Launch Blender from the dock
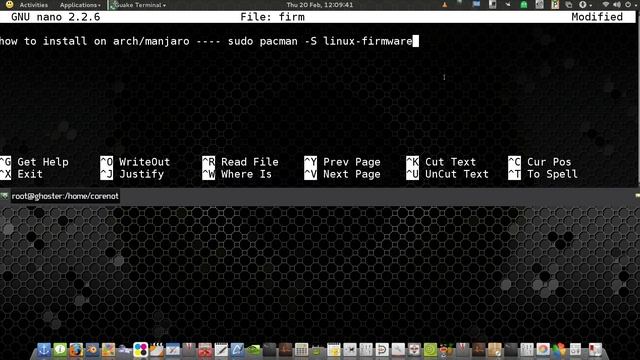The image size is (640, 360). point(92,349)
